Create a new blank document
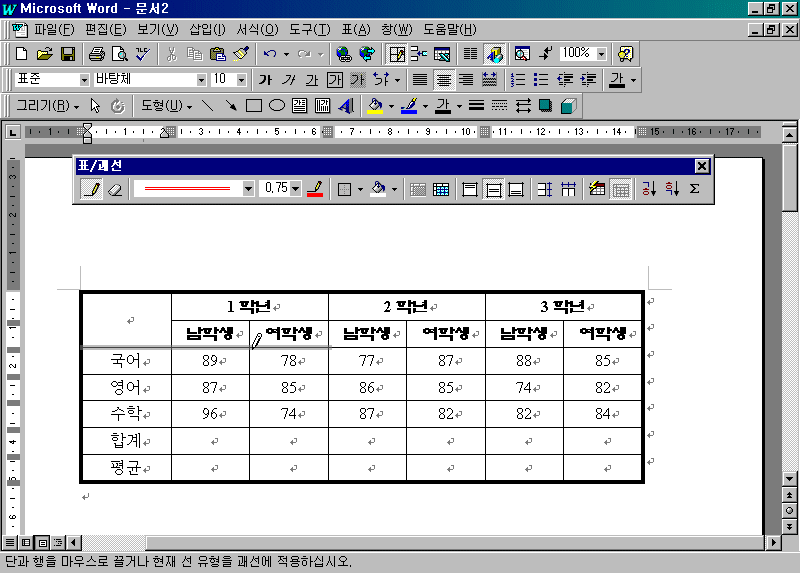Viewport: 800px width, 573px height. [x=21, y=54]
